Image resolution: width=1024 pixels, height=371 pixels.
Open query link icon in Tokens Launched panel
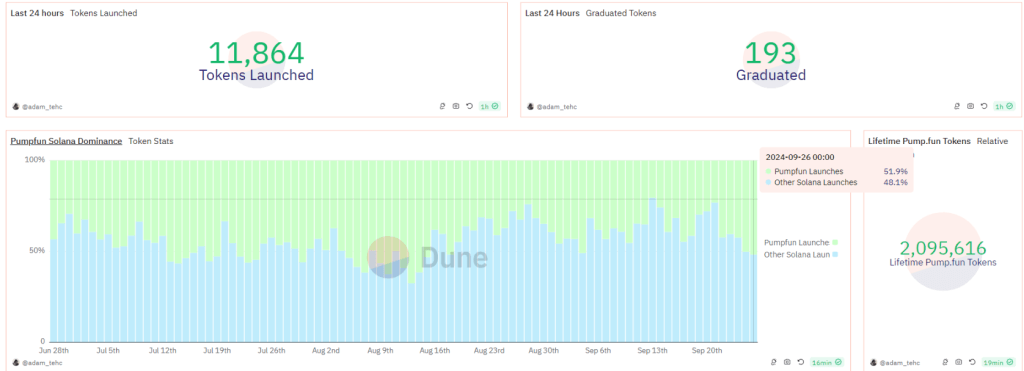coord(442,106)
